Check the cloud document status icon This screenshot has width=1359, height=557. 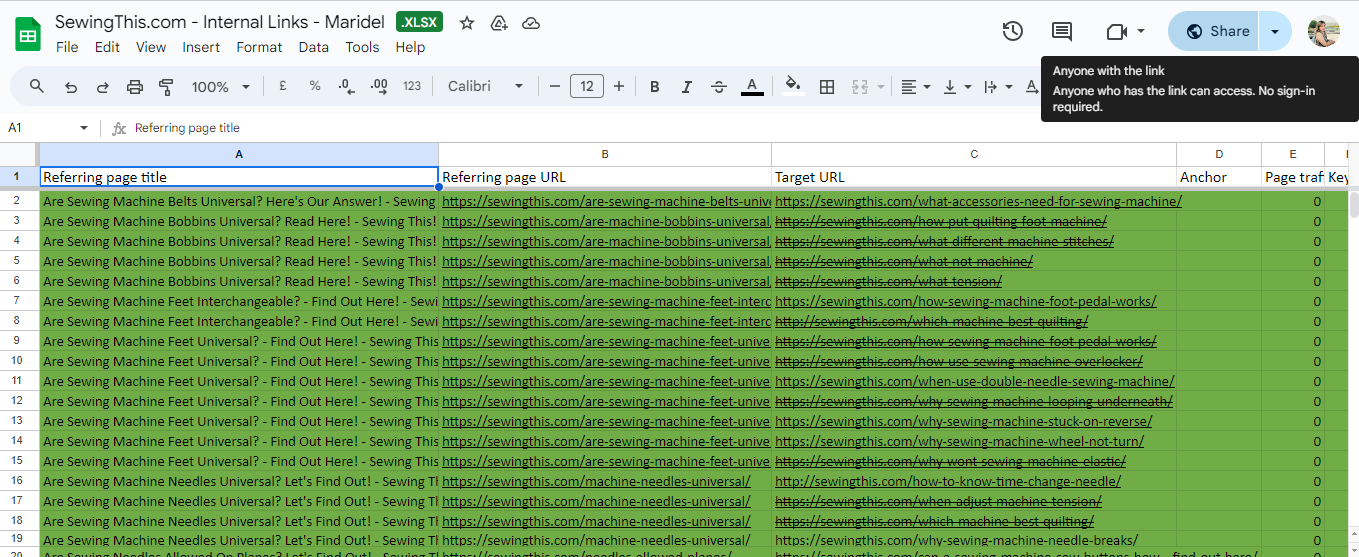pyautogui.click(x=531, y=23)
